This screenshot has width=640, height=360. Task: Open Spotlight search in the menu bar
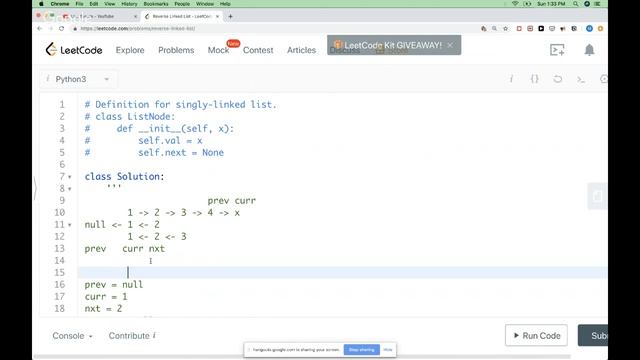click(x=576, y=4)
